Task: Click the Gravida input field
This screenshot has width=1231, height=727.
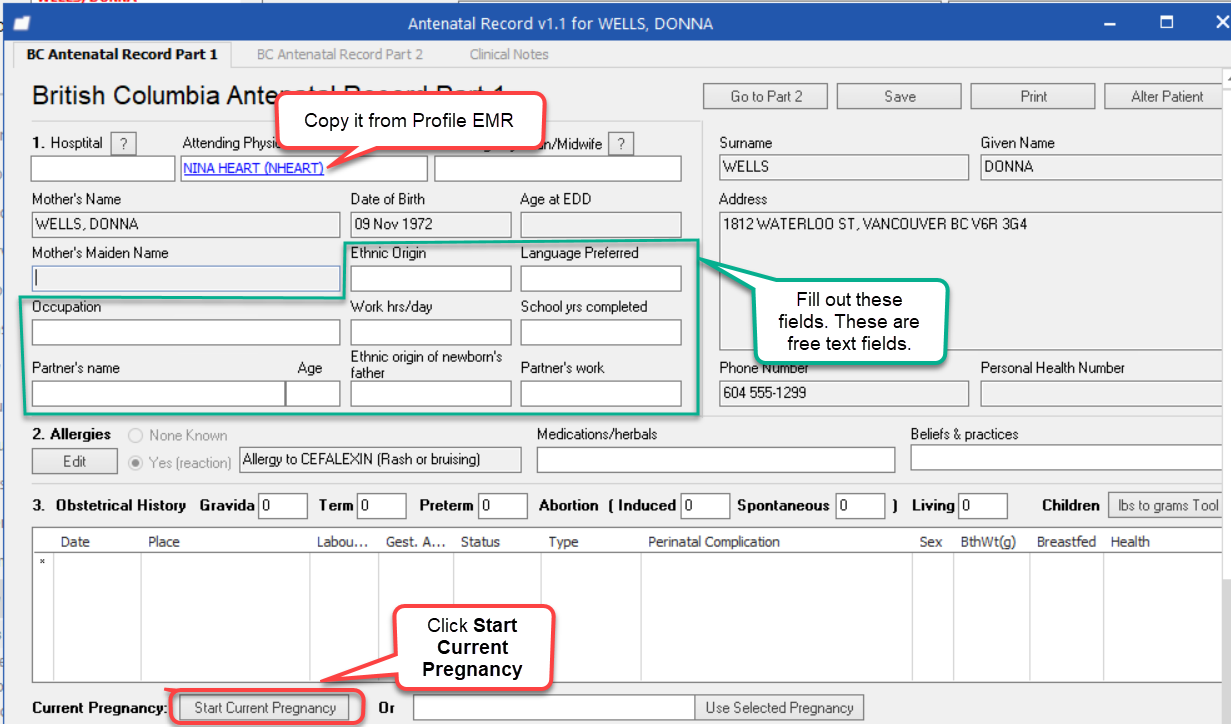Action: [x=282, y=505]
